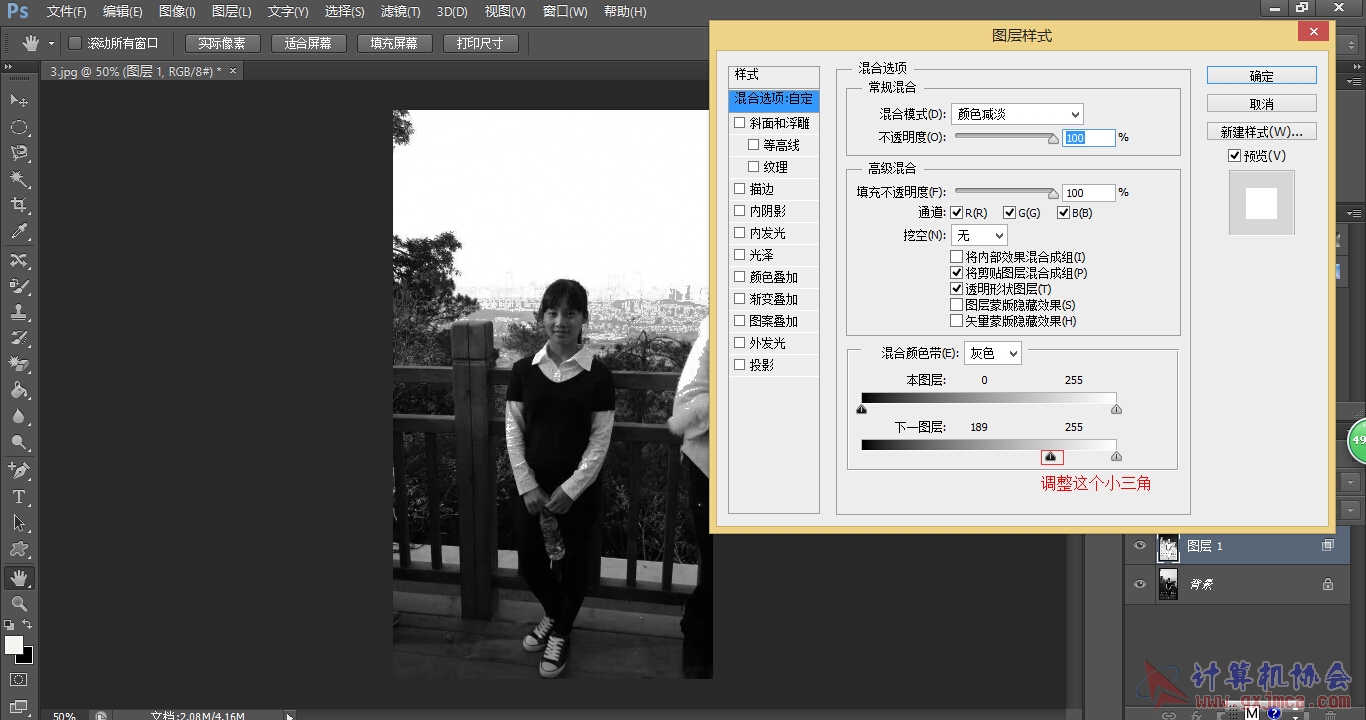Uncheck the 预览(V) preview checkbox

pyautogui.click(x=1234, y=156)
